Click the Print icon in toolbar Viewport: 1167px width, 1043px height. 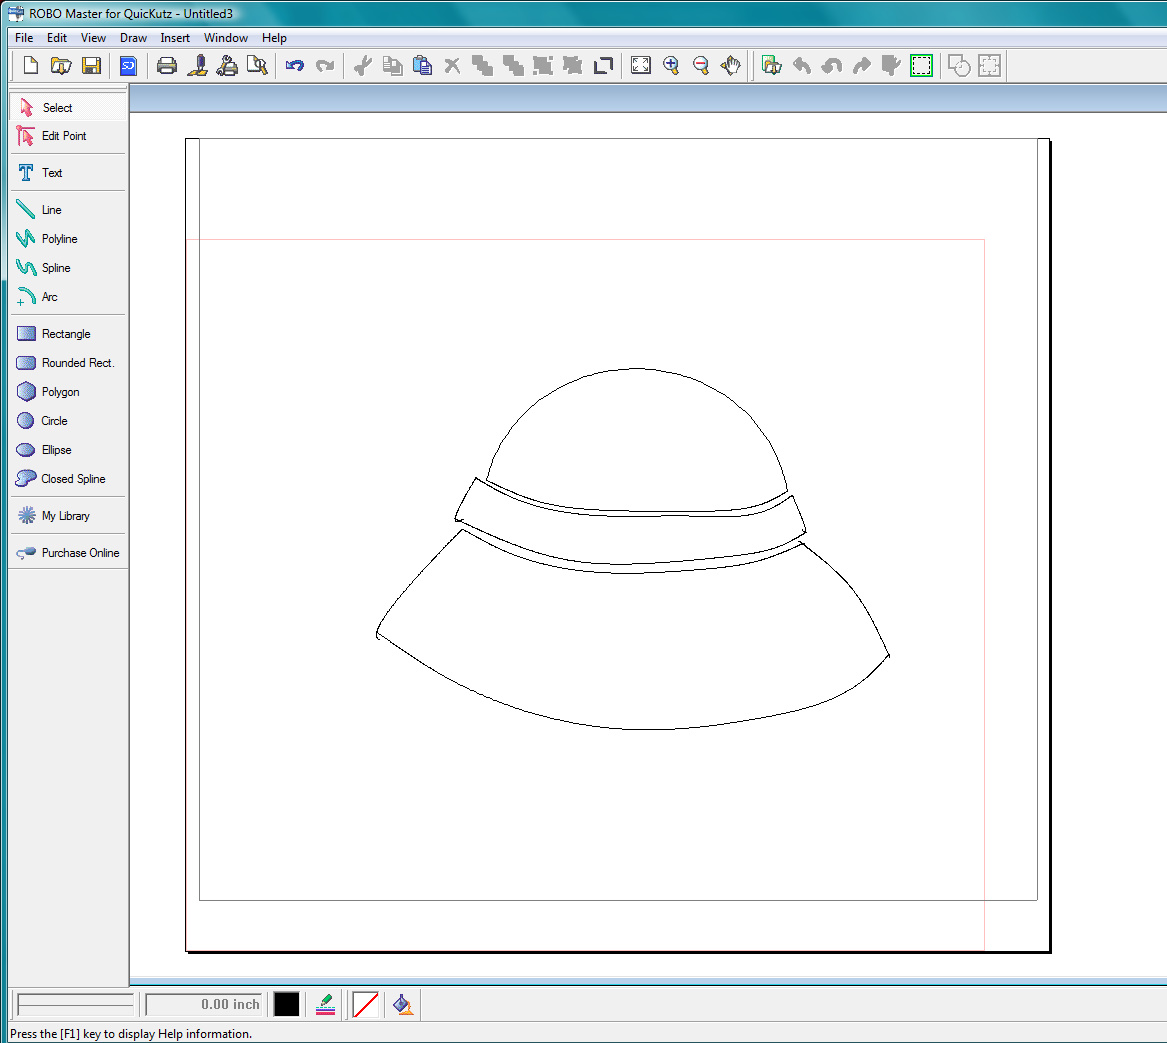[x=167, y=66]
